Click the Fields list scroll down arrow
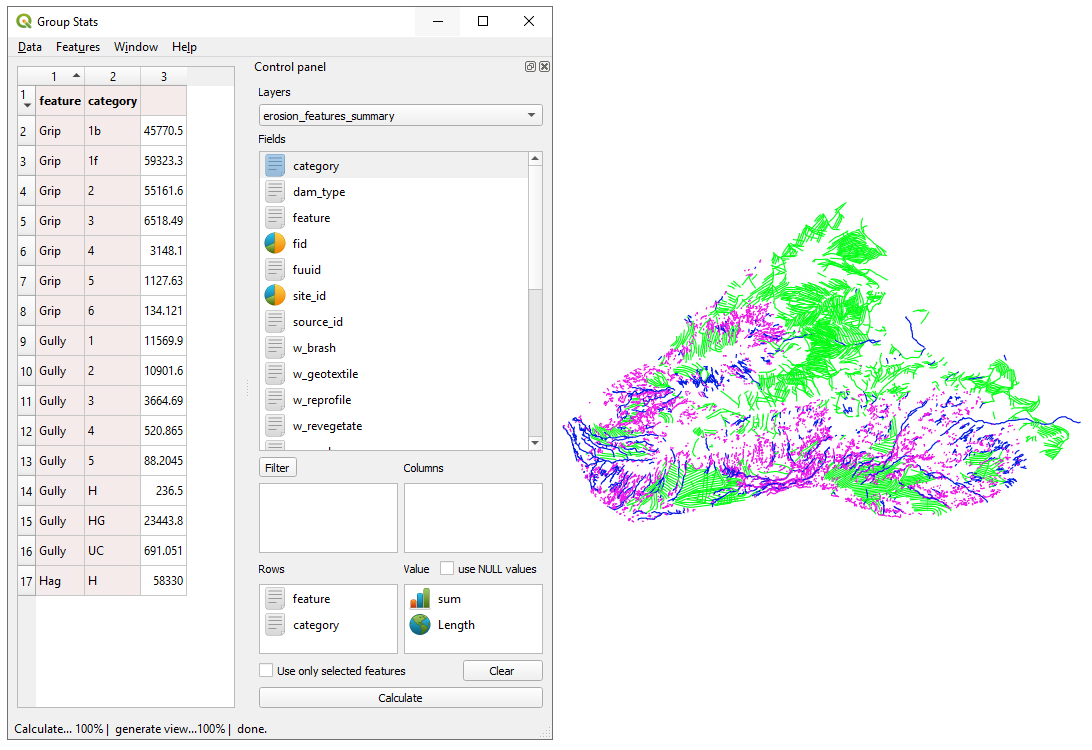Screen dimensions: 1092x750 tap(535, 443)
